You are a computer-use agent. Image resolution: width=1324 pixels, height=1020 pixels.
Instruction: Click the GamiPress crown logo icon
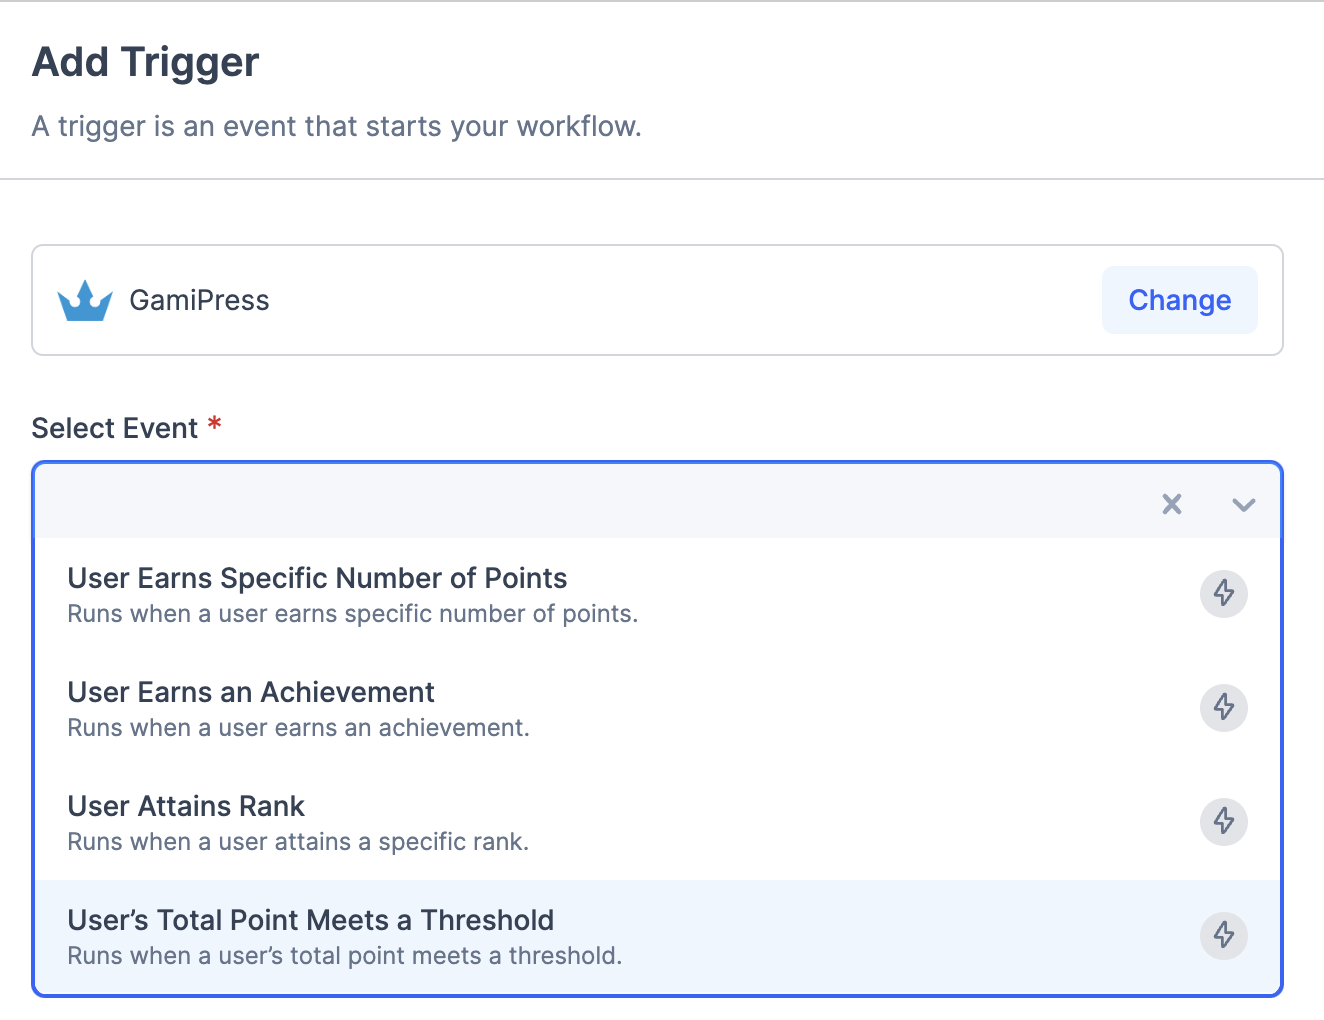(85, 301)
